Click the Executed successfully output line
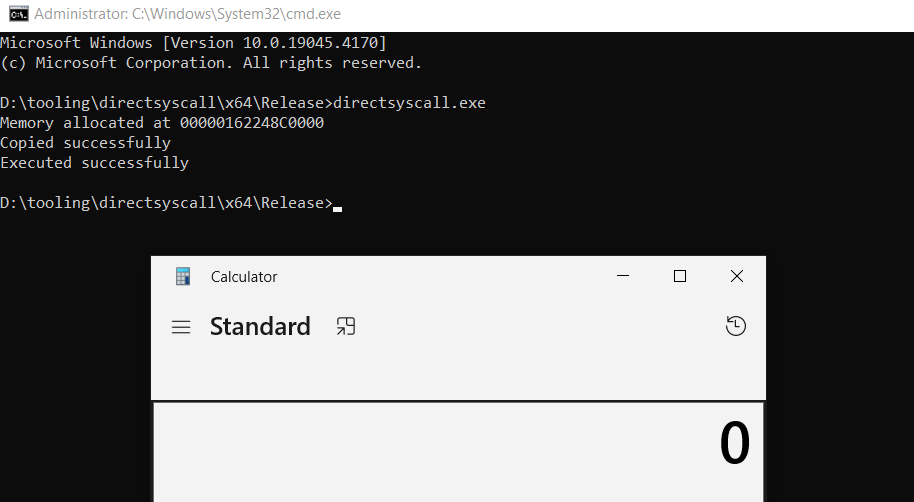914x502 pixels. [x=94, y=163]
